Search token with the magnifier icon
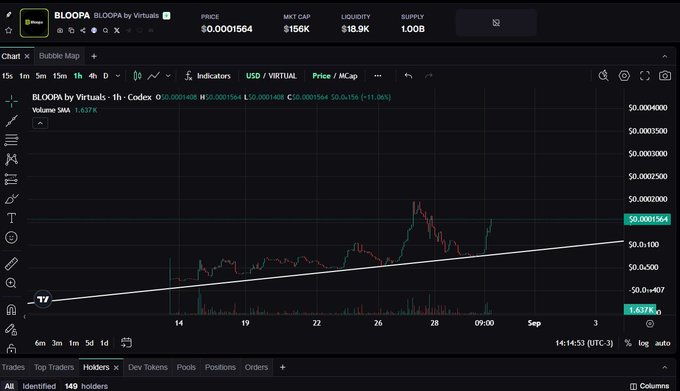Image resolution: width=680 pixels, height=391 pixels. (x=105, y=30)
